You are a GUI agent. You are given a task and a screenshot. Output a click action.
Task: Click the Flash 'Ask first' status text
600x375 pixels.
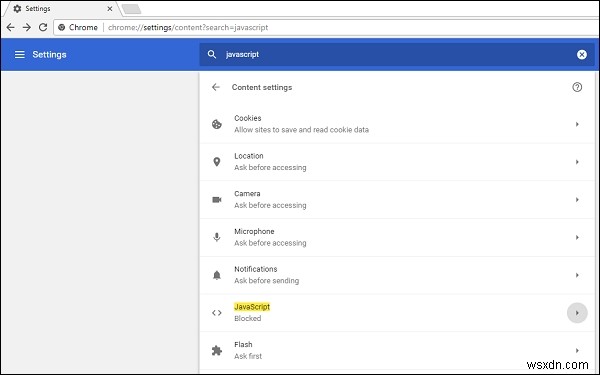(248, 356)
